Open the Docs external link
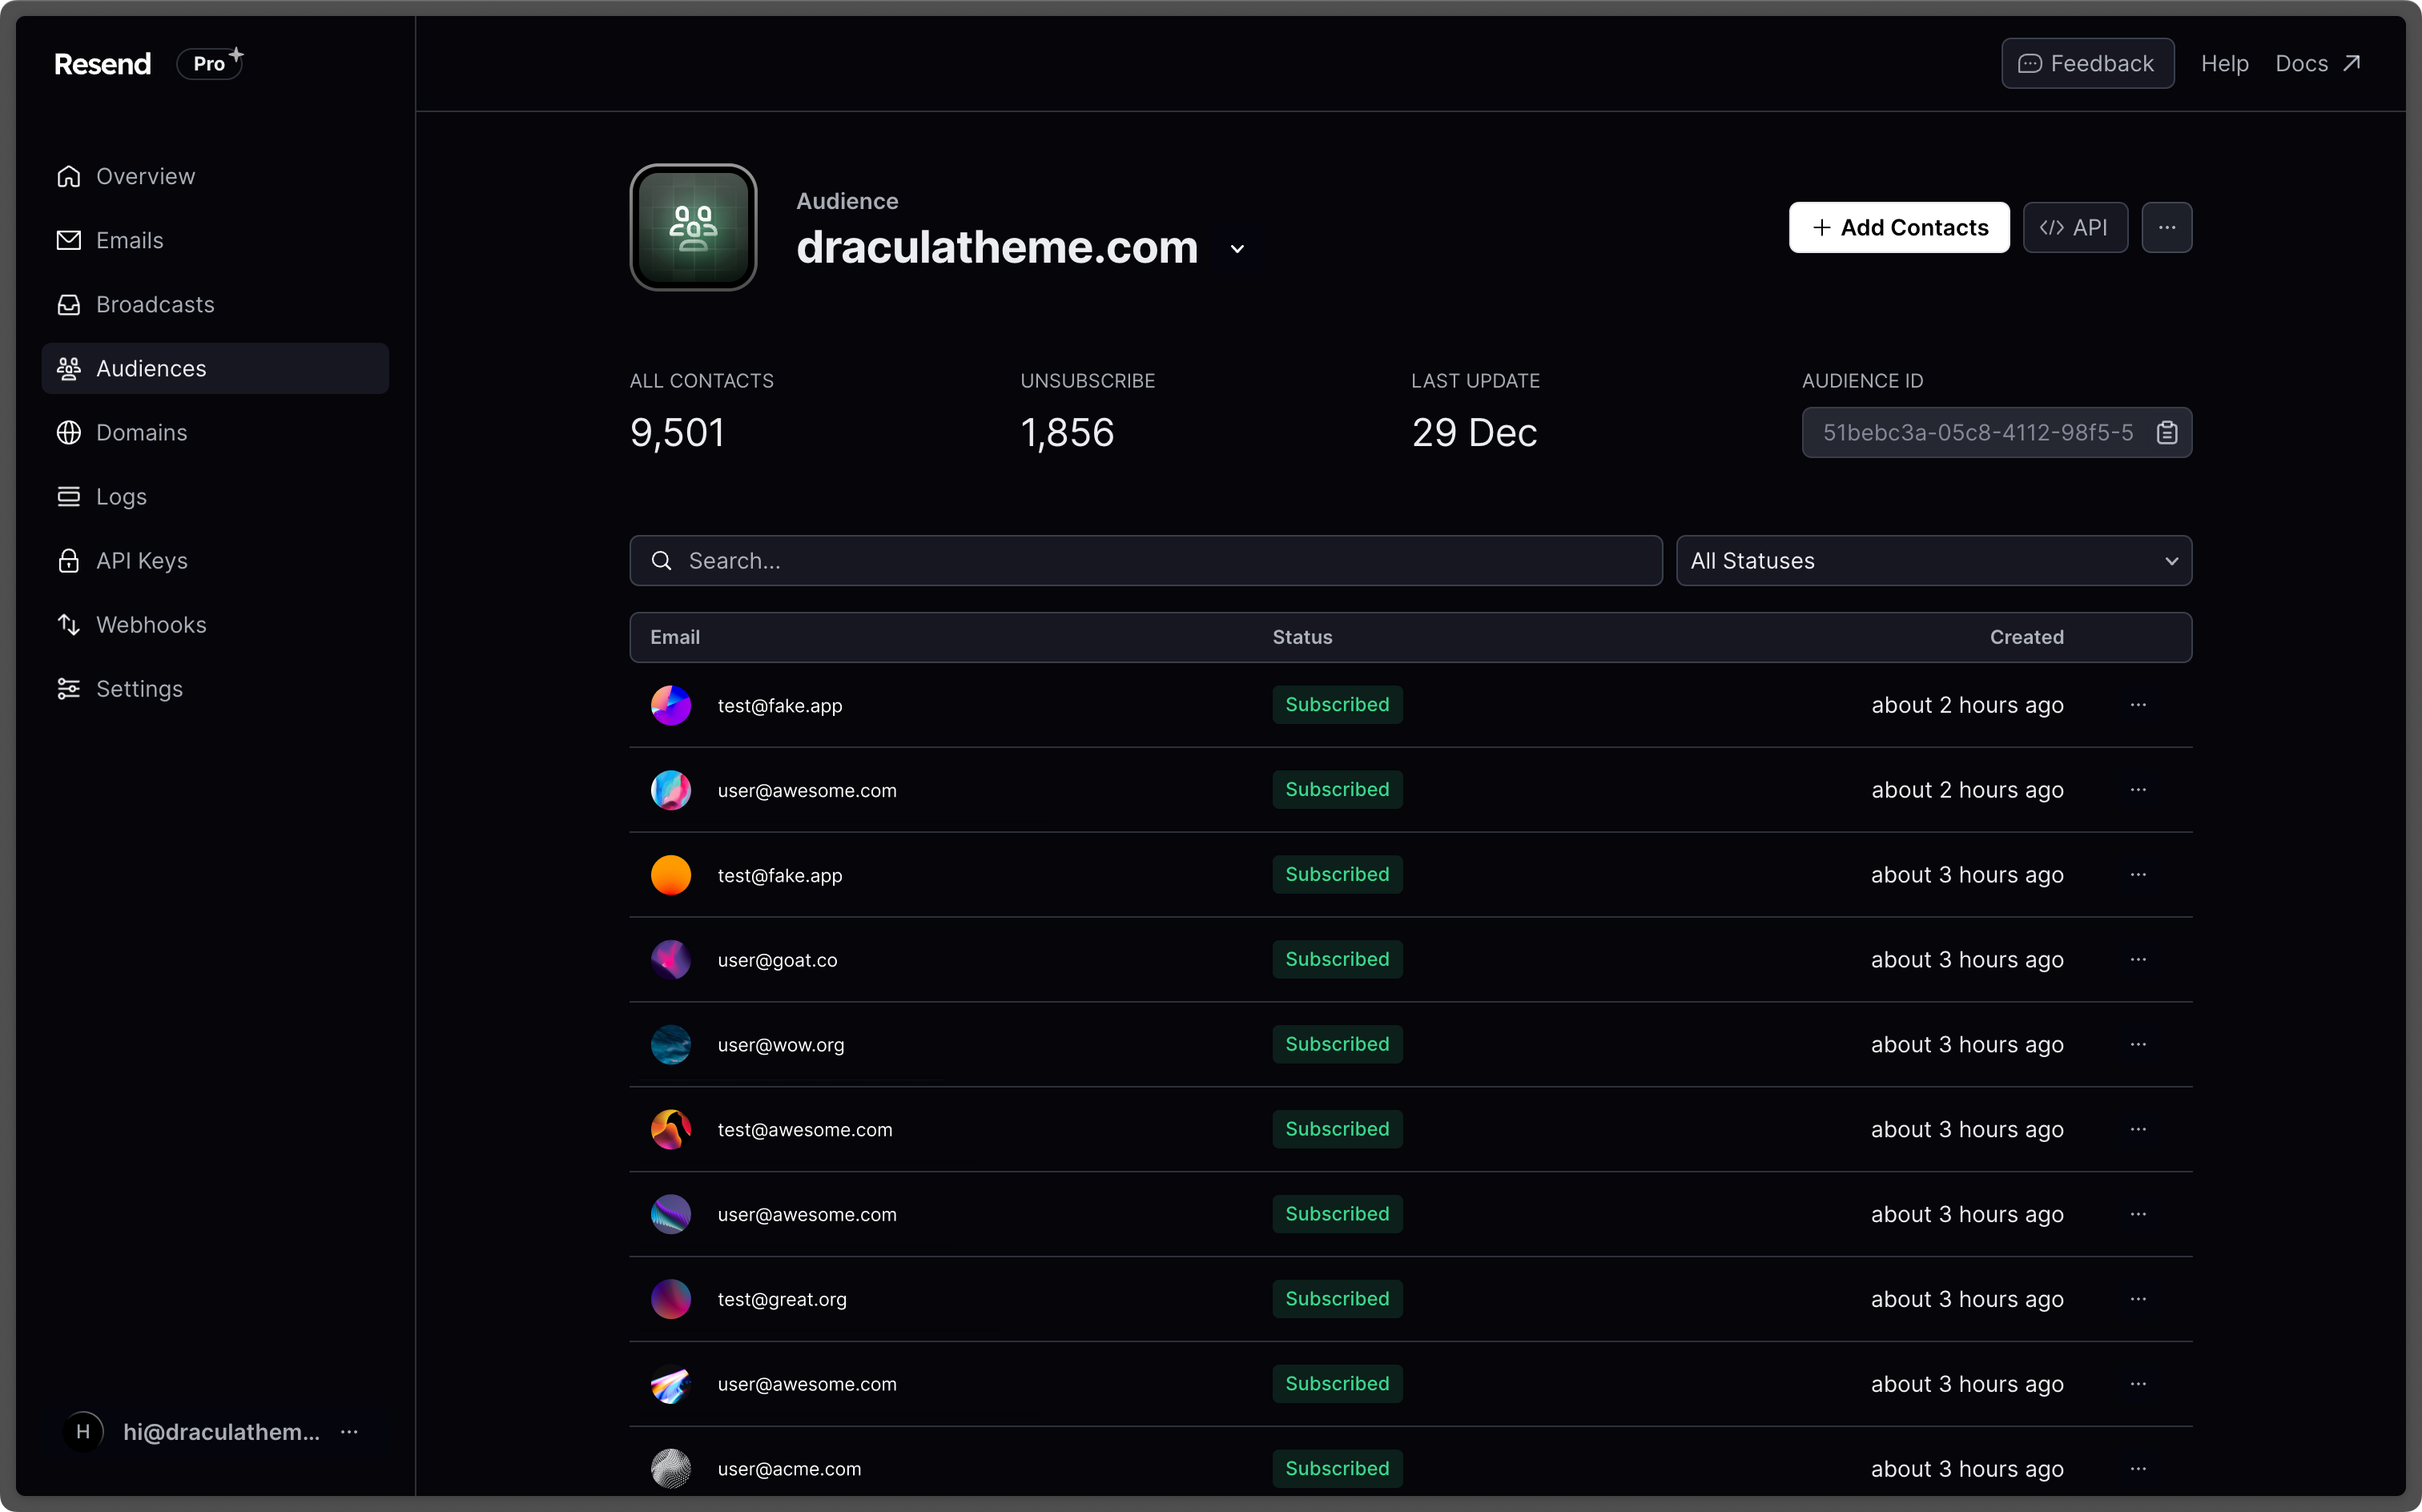This screenshot has height=1512, width=2422. pyautogui.click(x=2317, y=63)
